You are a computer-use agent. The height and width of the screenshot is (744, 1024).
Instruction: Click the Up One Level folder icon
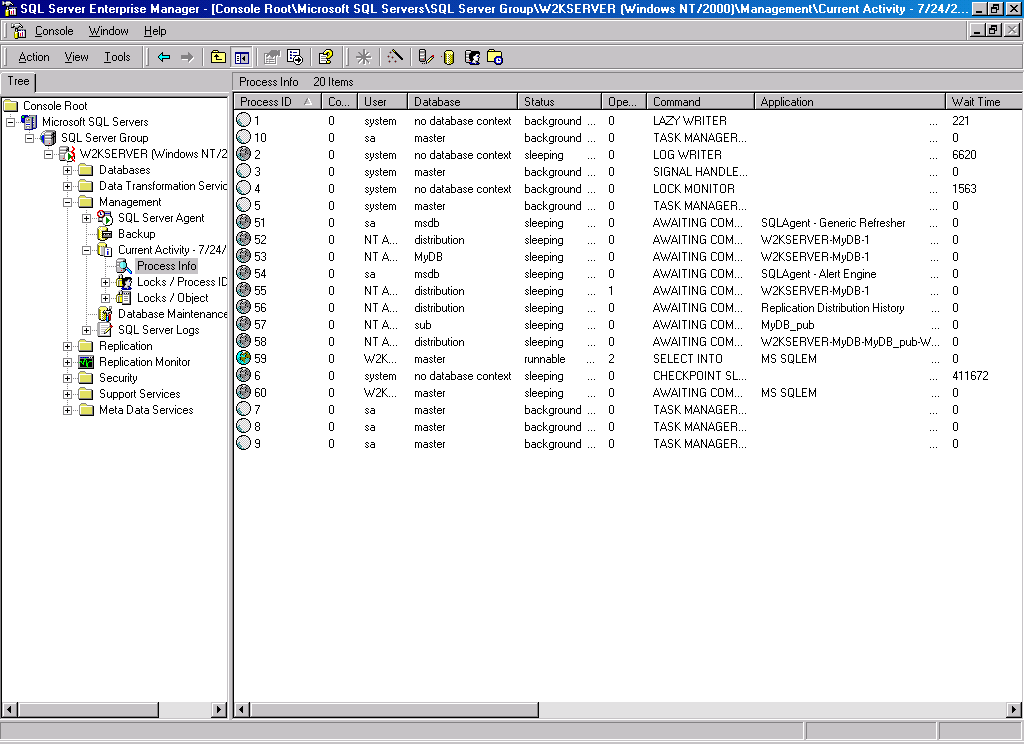point(218,57)
